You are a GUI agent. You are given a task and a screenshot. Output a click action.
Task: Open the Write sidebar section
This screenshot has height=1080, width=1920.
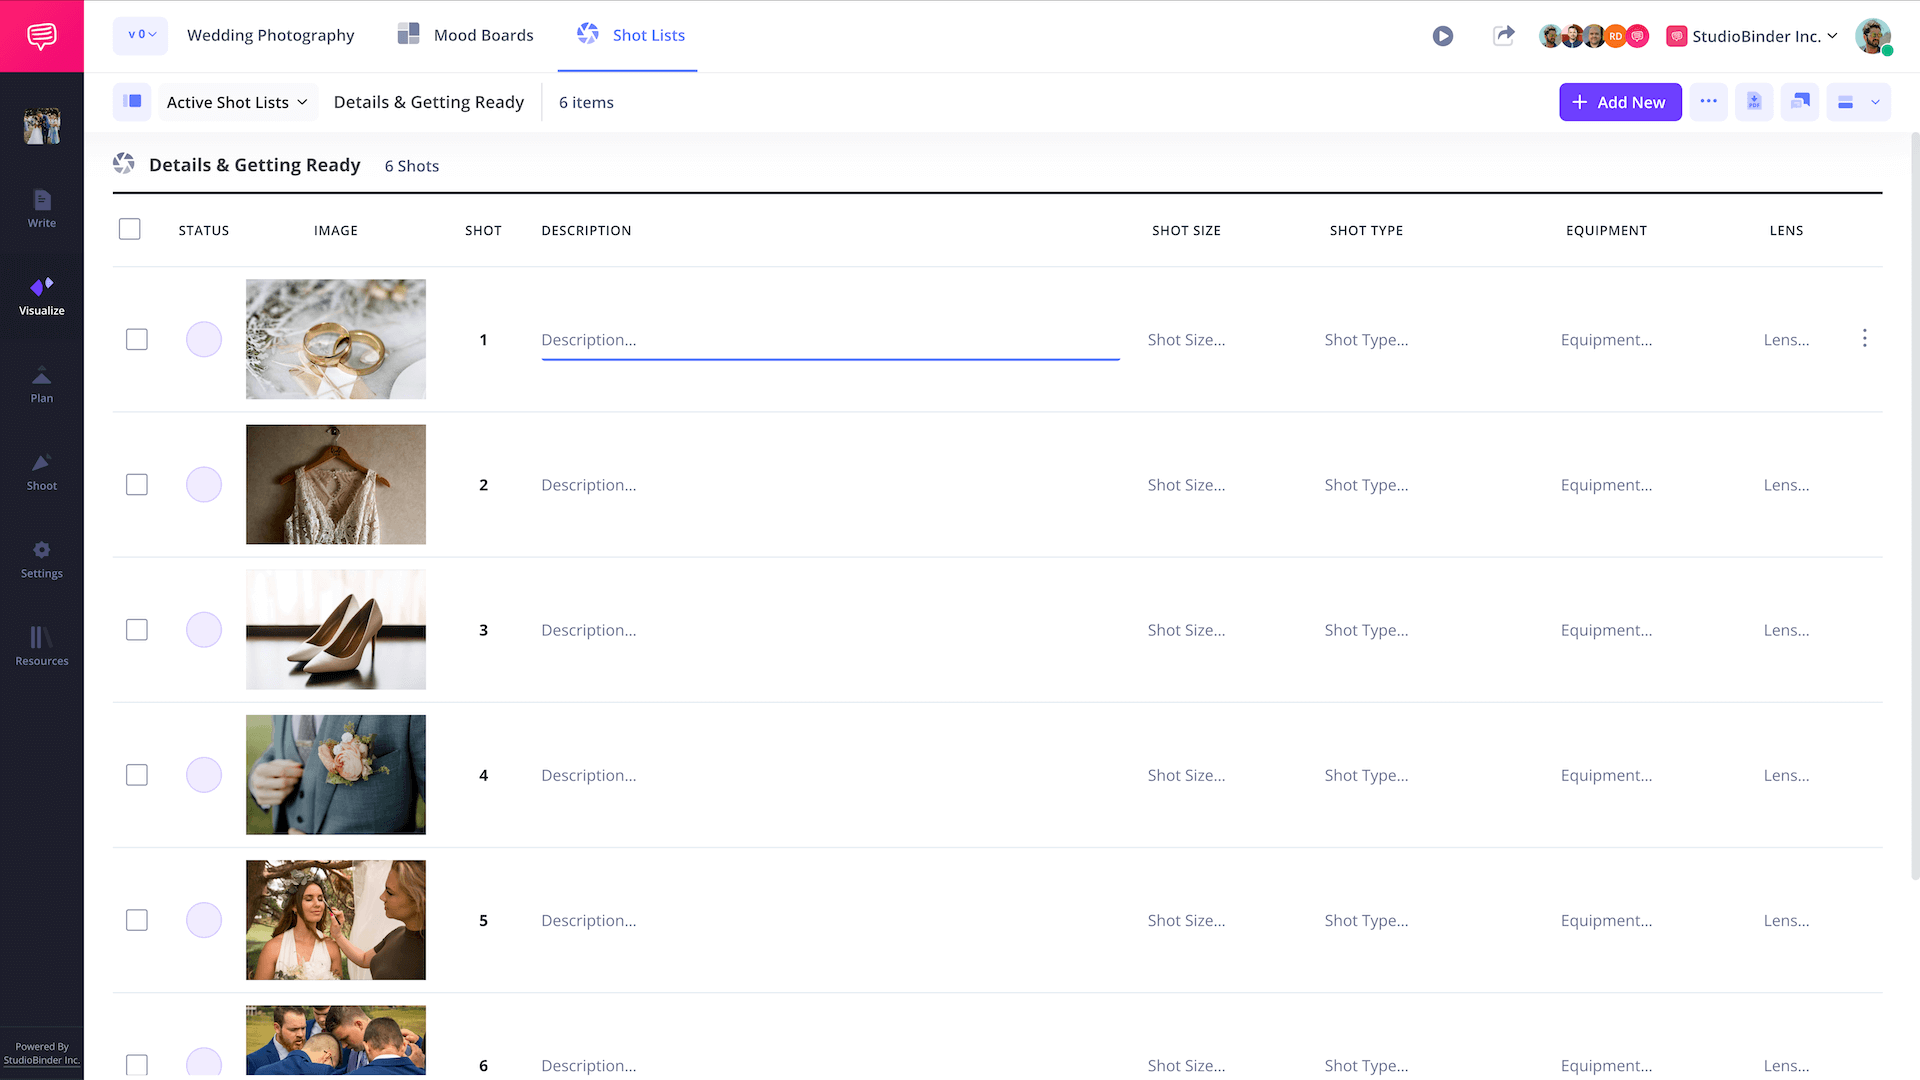point(42,209)
